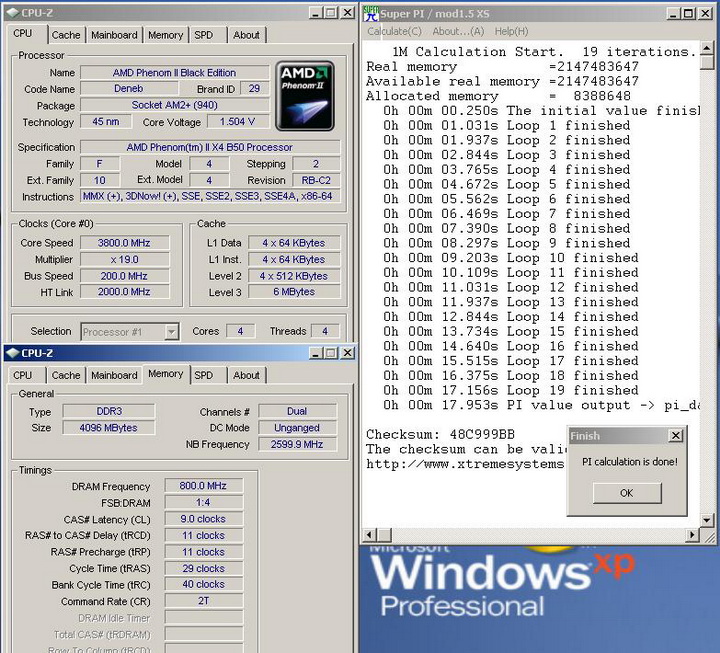Click the Super PI vertical scrollbar thumb
Image resolution: width=720 pixels, height=653 pixels.
pyautogui.click(x=707, y=62)
